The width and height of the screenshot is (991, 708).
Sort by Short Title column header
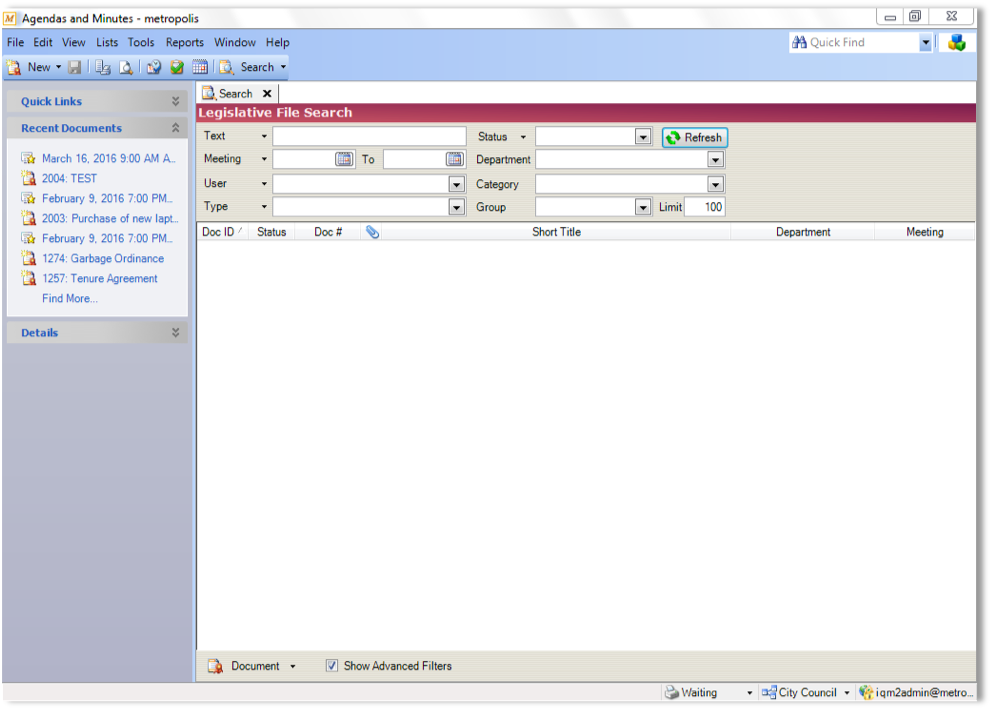coord(556,232)
